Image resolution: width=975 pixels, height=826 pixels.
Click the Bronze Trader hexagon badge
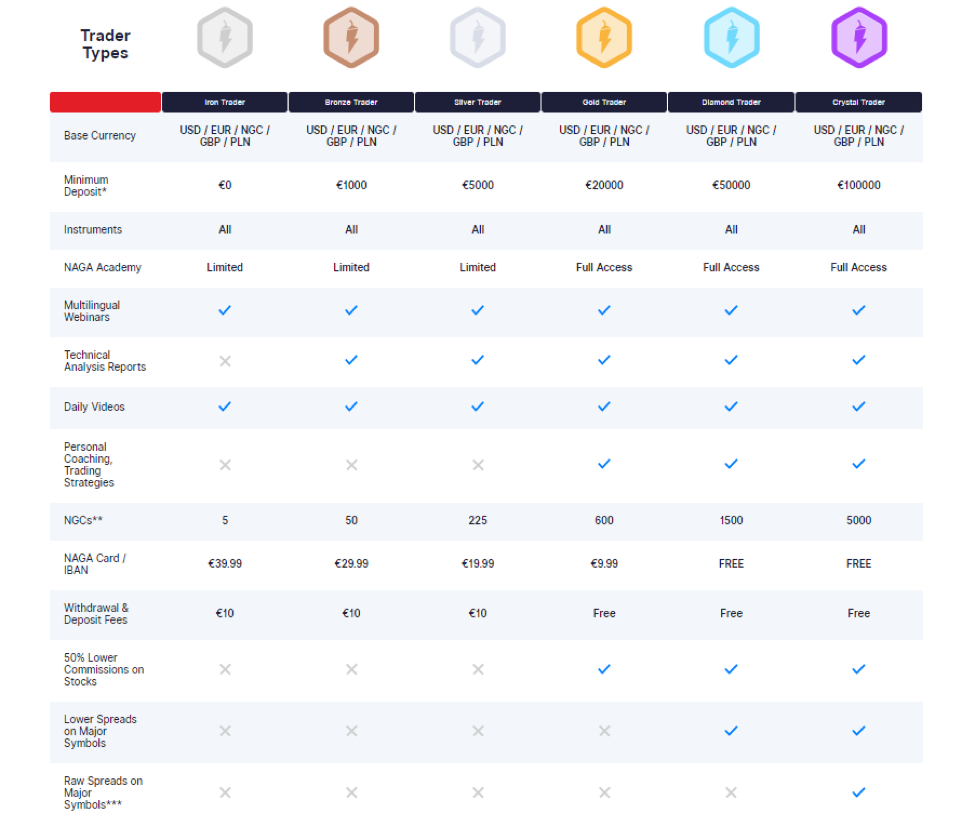click(351, 37)
